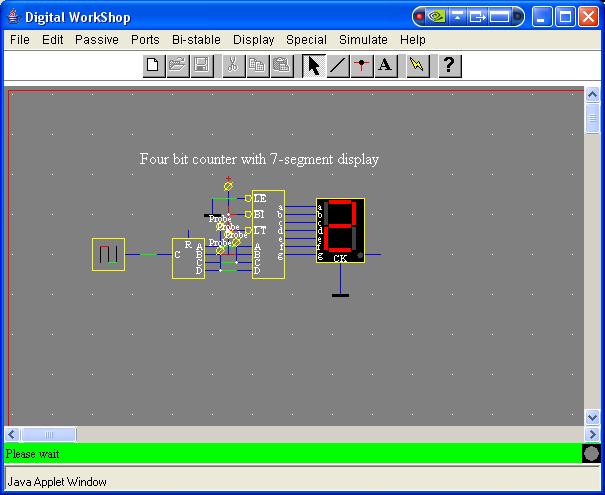This screenshot has width=605, height=495.
Task: Click the lightning bolt simulate icon
Action: [417, 66]
